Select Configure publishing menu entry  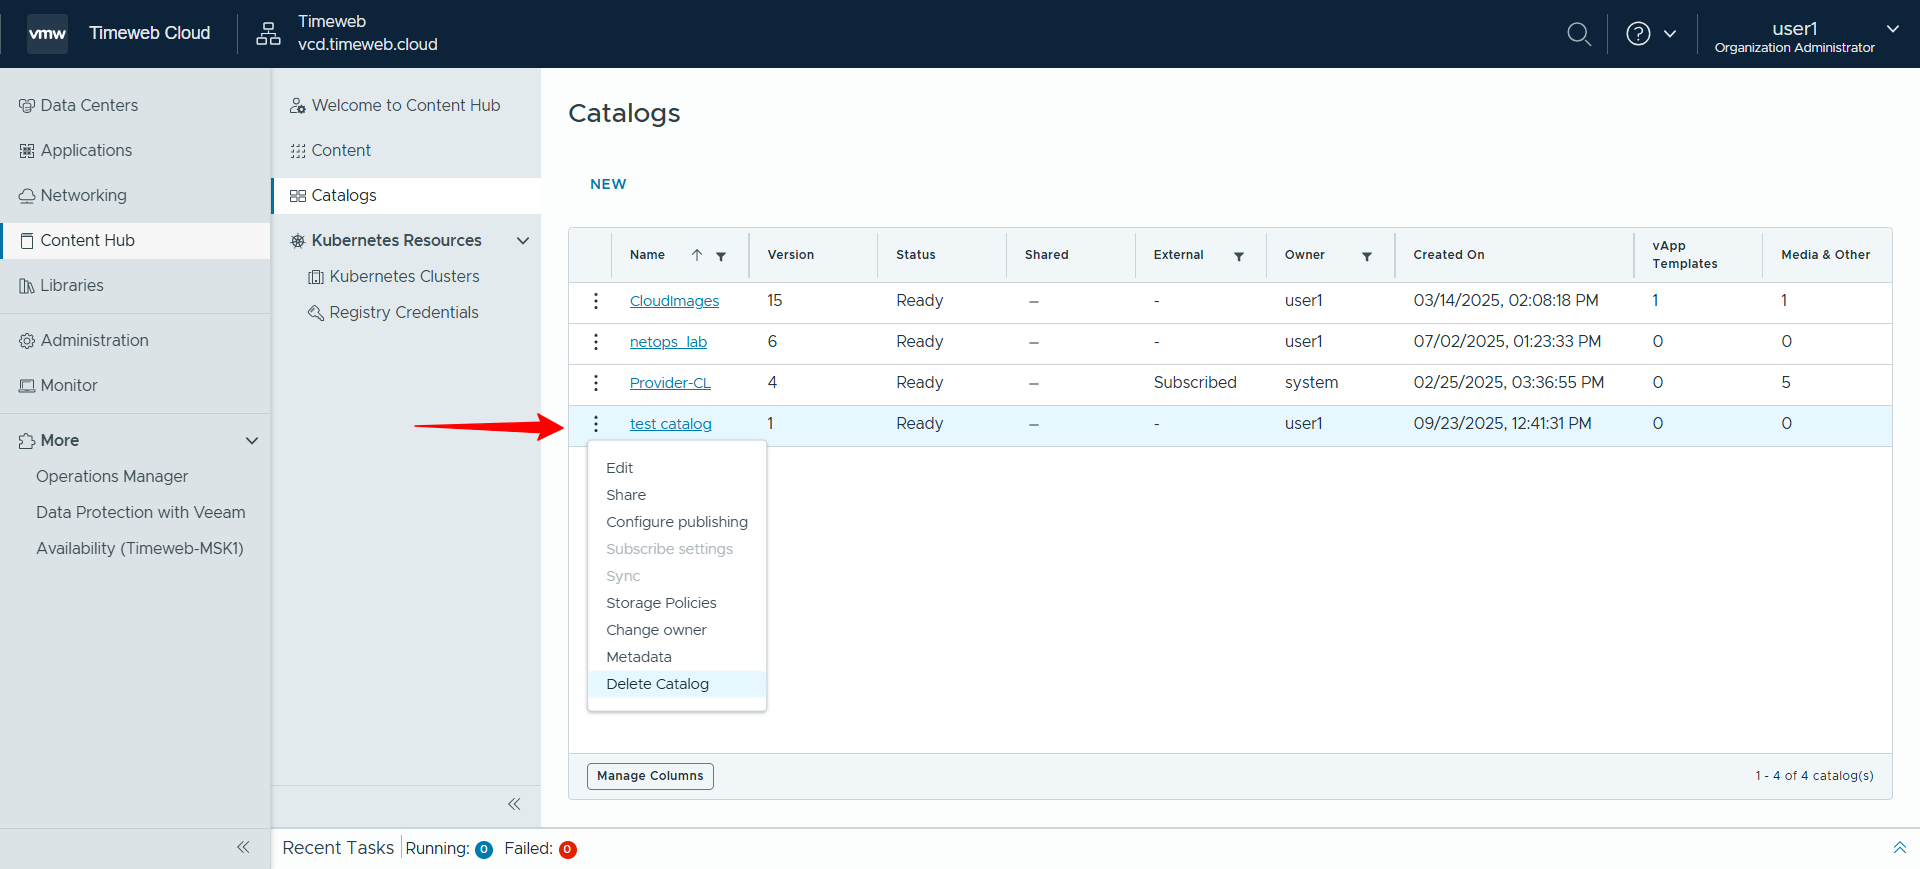677,522
